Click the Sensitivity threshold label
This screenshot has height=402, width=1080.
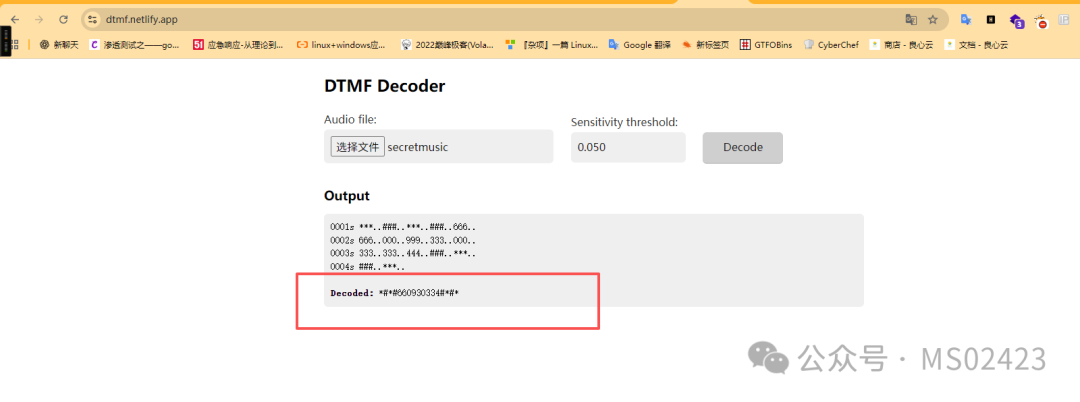tap(625, 123)
